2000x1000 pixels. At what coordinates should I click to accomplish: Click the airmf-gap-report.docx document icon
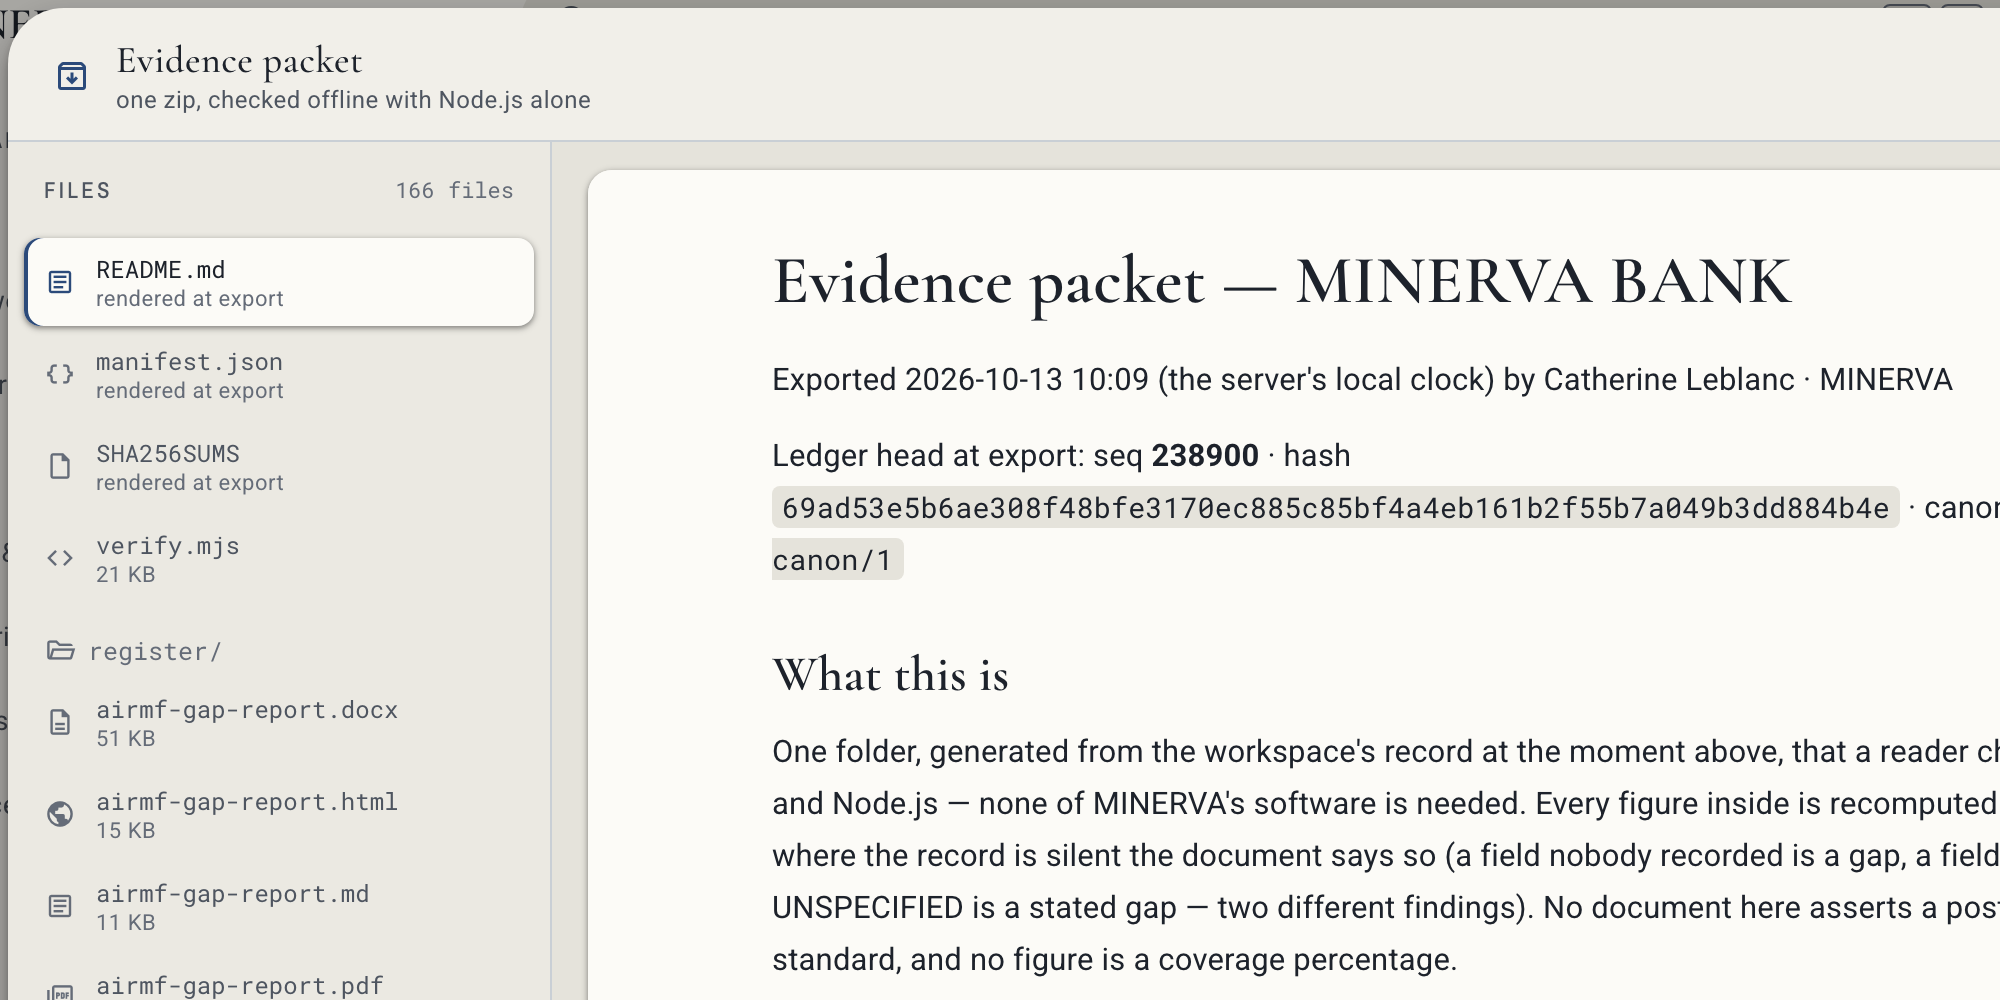pos(60,723)
